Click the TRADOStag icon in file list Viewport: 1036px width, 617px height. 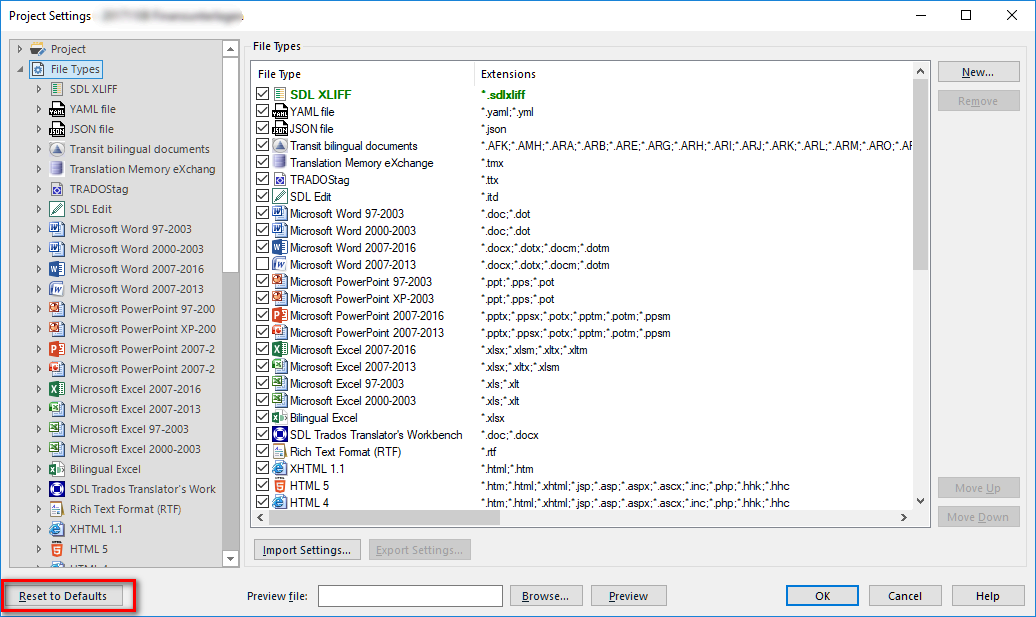click(x=280, y=180)
